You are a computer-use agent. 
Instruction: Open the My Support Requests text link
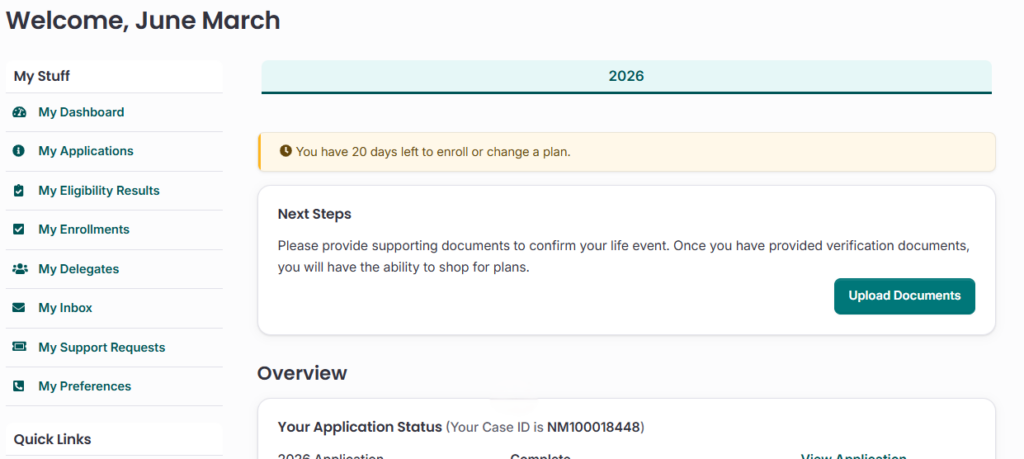point(102,347)
